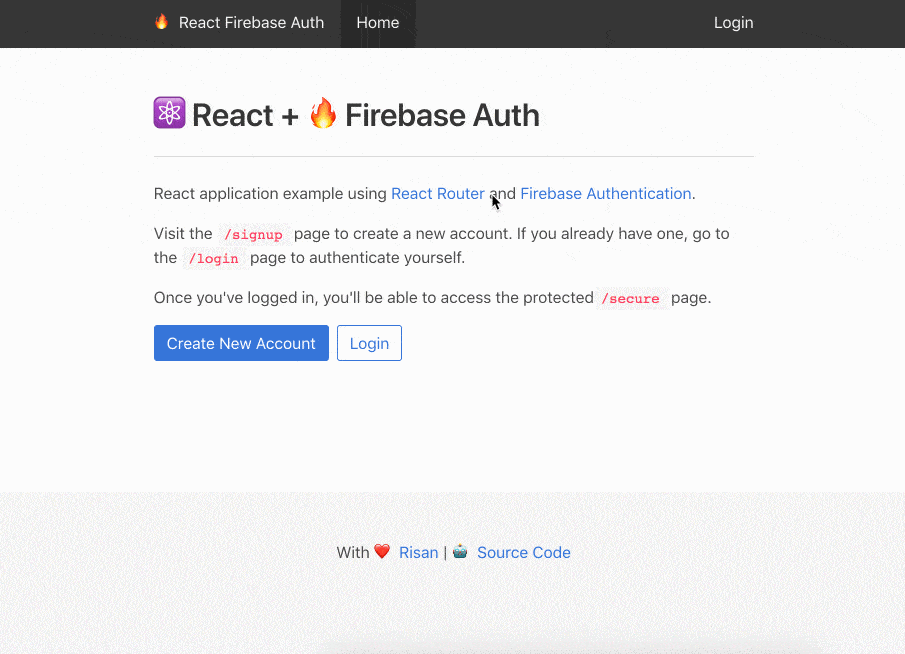Select the Home navbar tab

click(378, 23)
